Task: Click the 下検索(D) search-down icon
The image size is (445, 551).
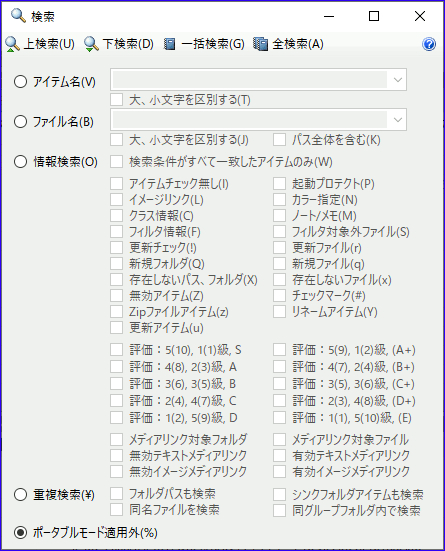Action: 91,44
